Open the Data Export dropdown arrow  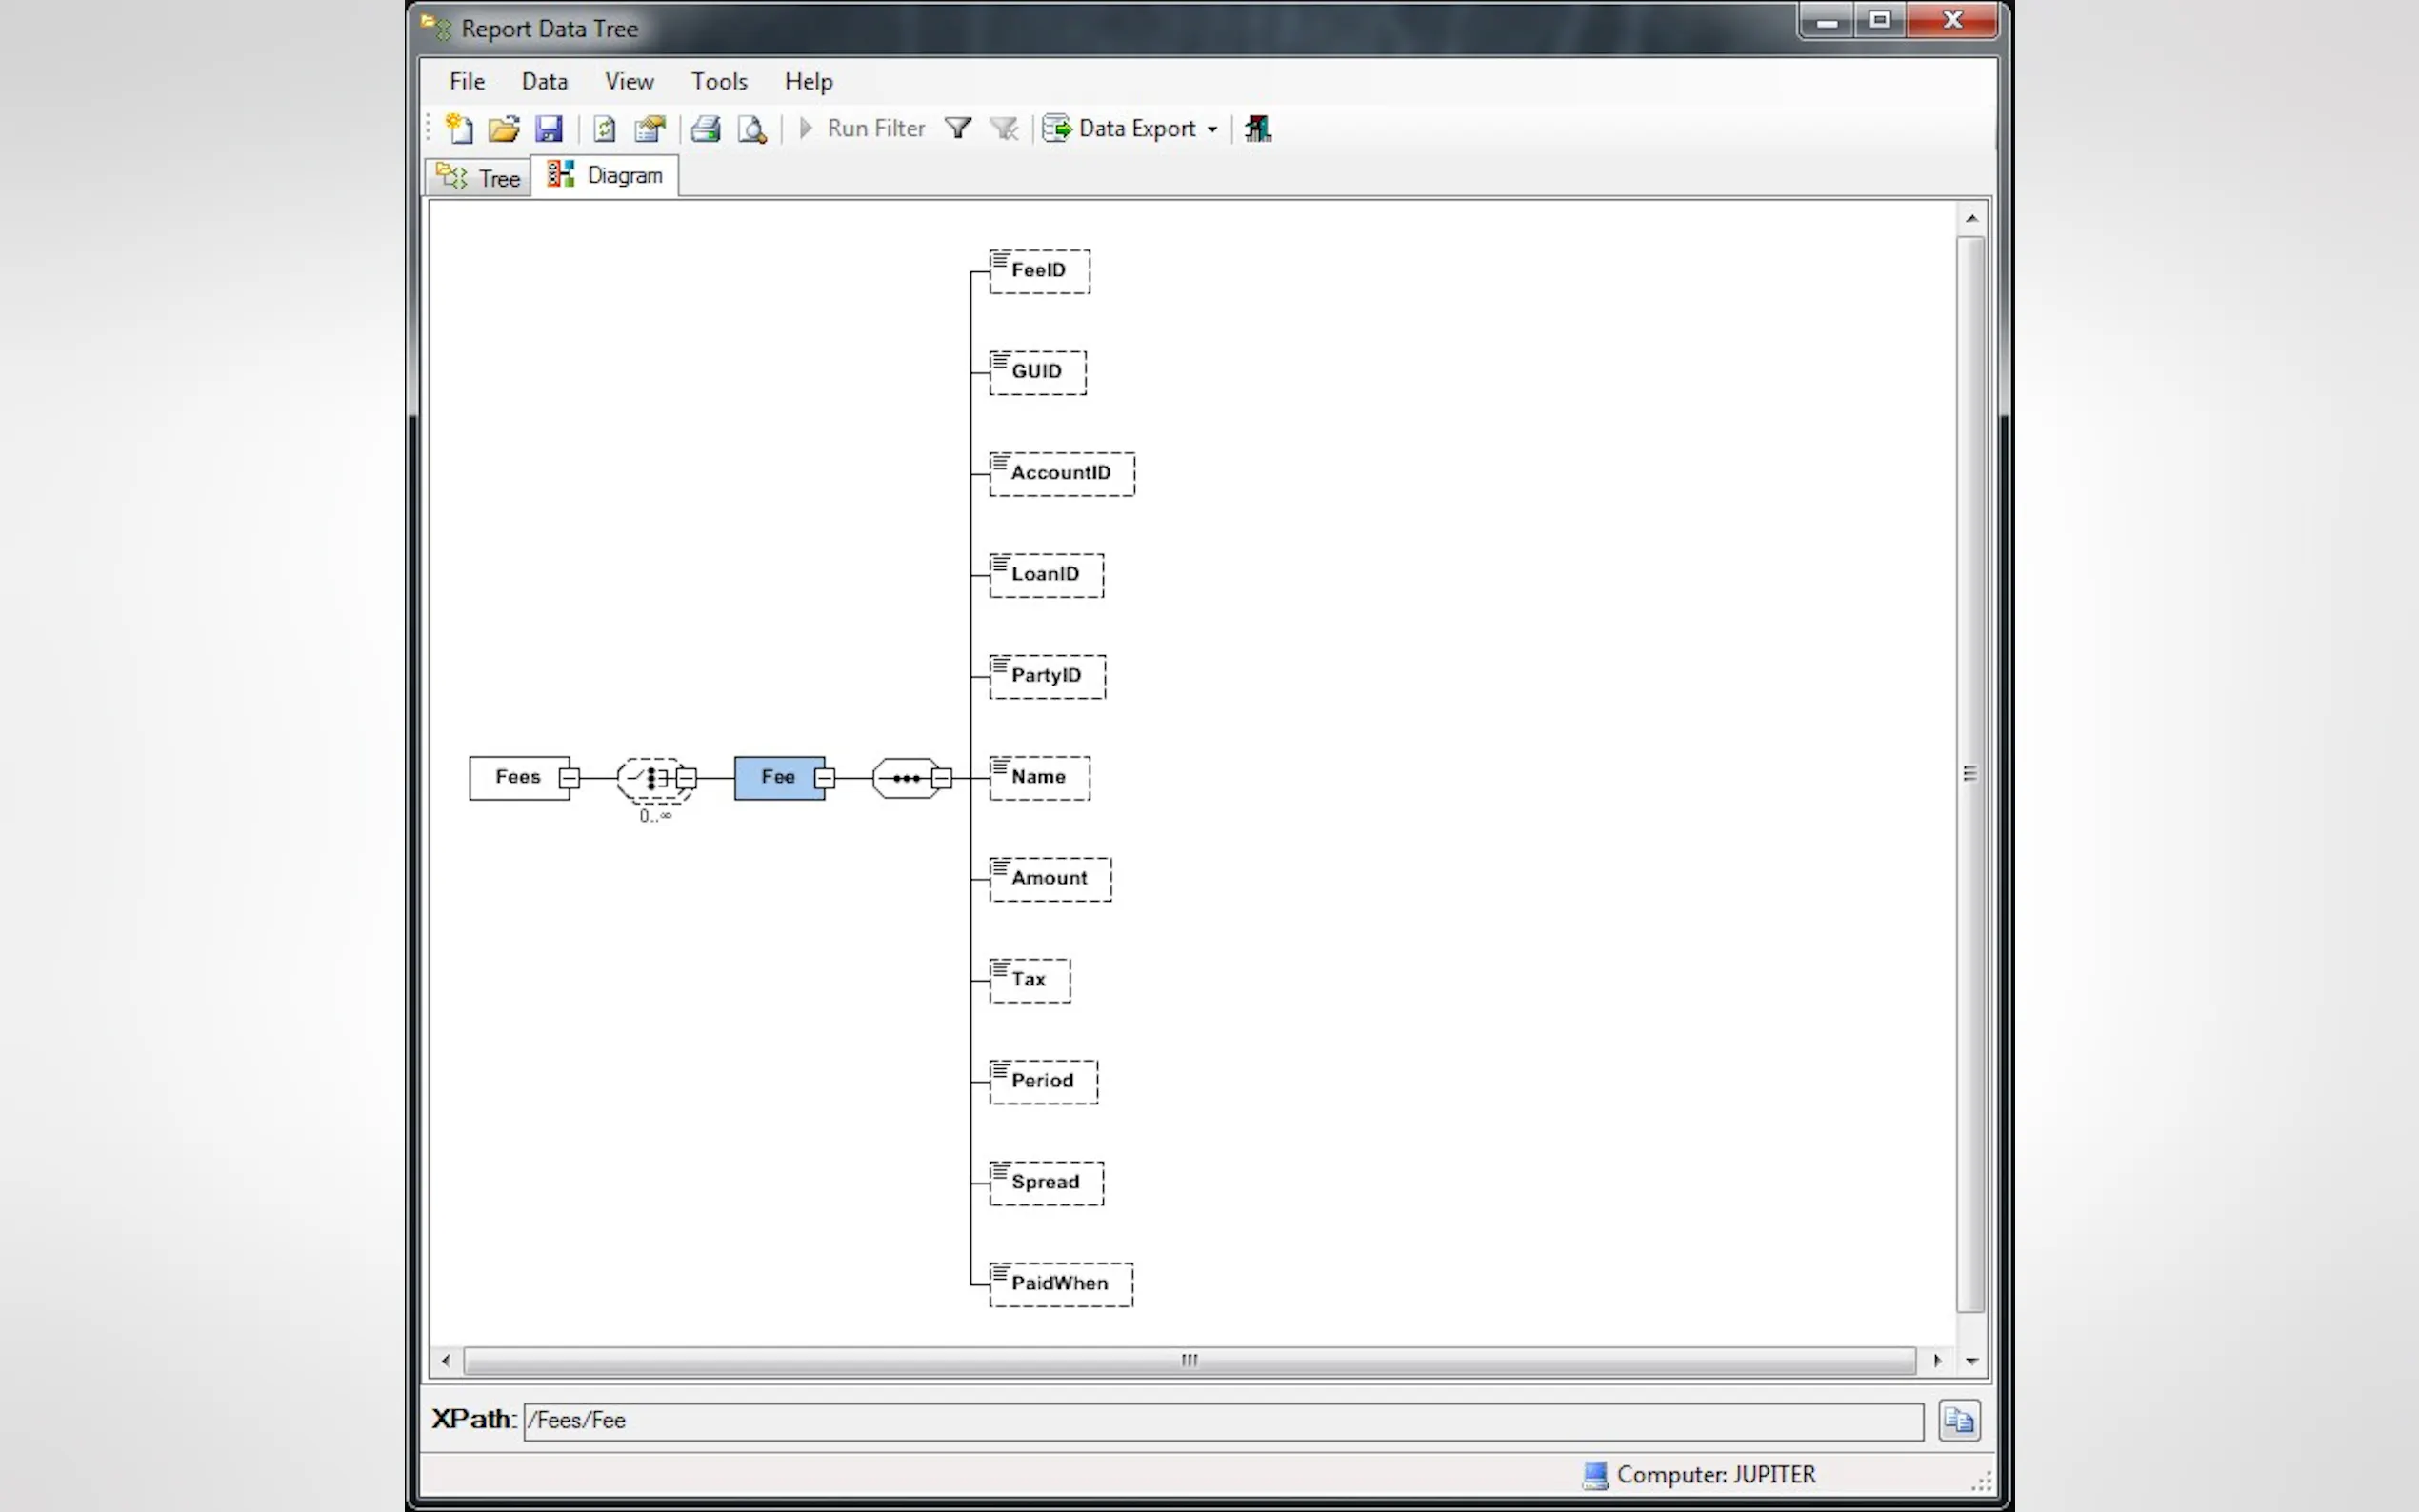[1212, 130]
